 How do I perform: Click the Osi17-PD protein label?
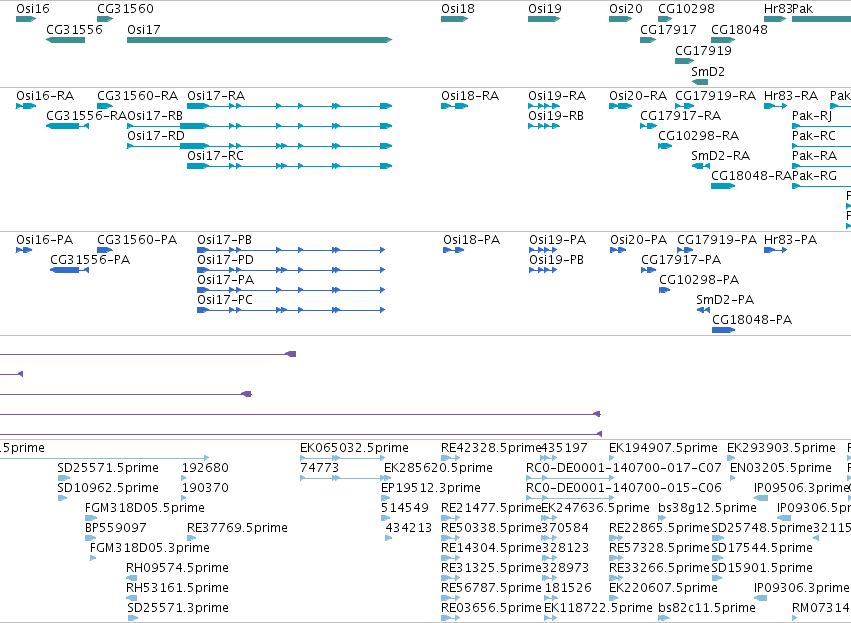pos(225,260)
